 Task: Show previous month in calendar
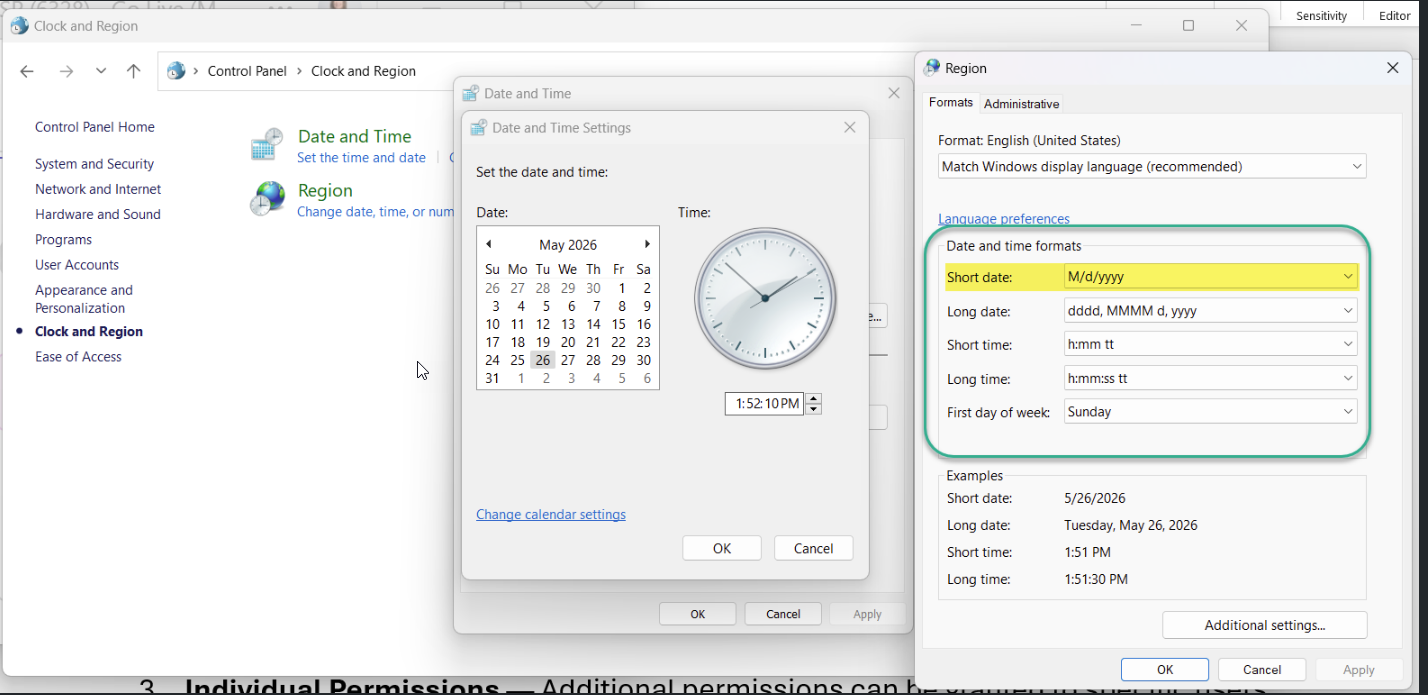489,244
